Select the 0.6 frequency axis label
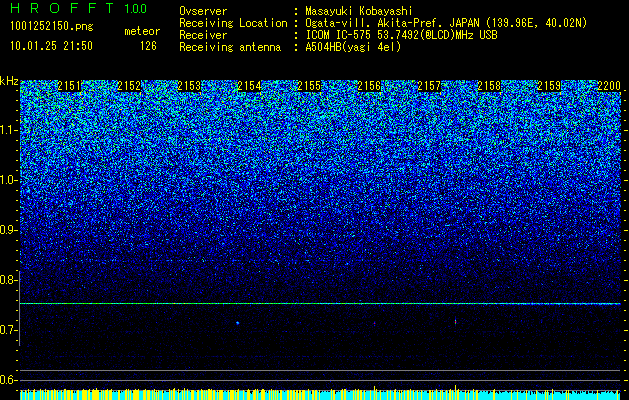The width and height of the screenshot is (629, 400). click(7, 380)
